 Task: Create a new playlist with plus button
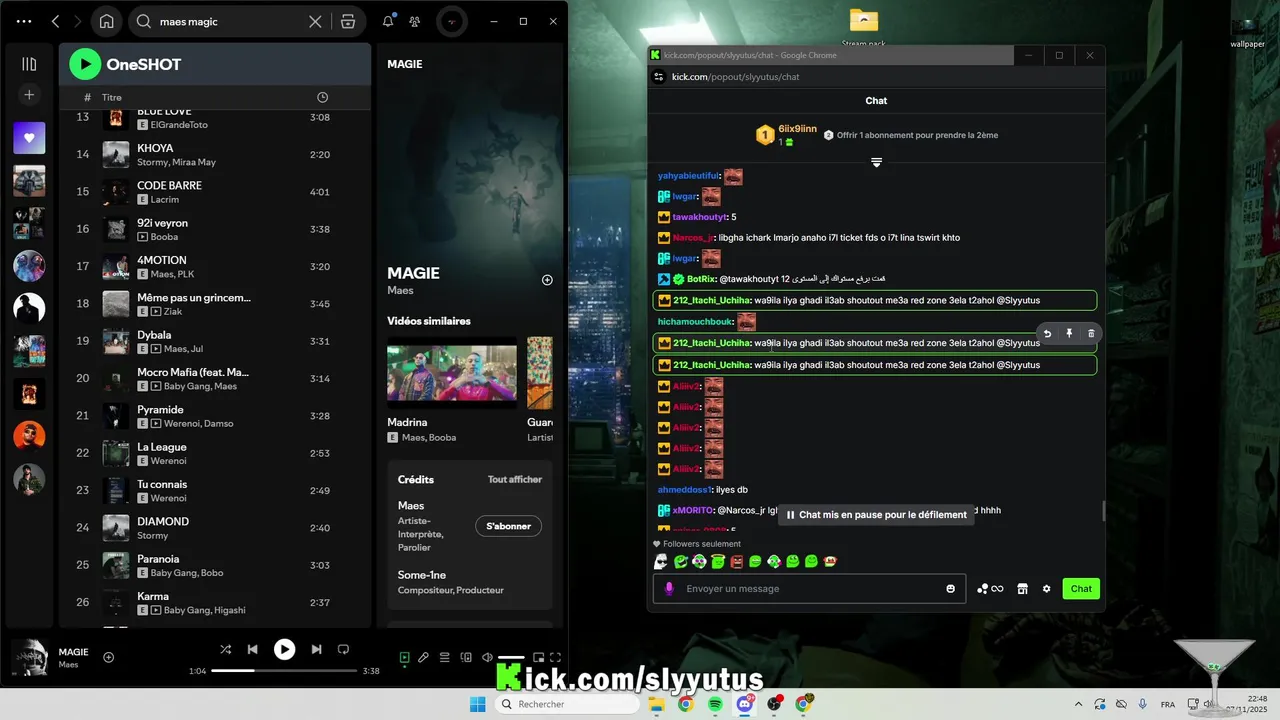point(29,95)
